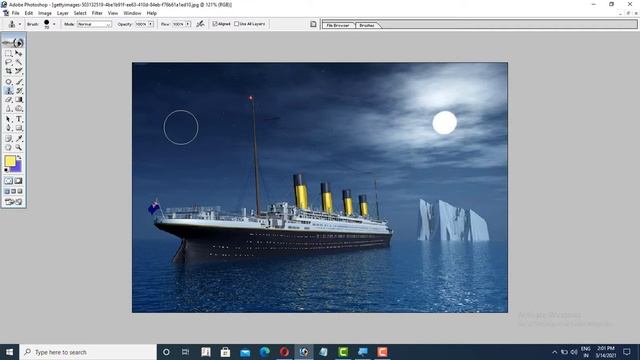Show hidden icons in system tray
The width and height of the screenshot is (640, 360).
click(x=554, y=352)
